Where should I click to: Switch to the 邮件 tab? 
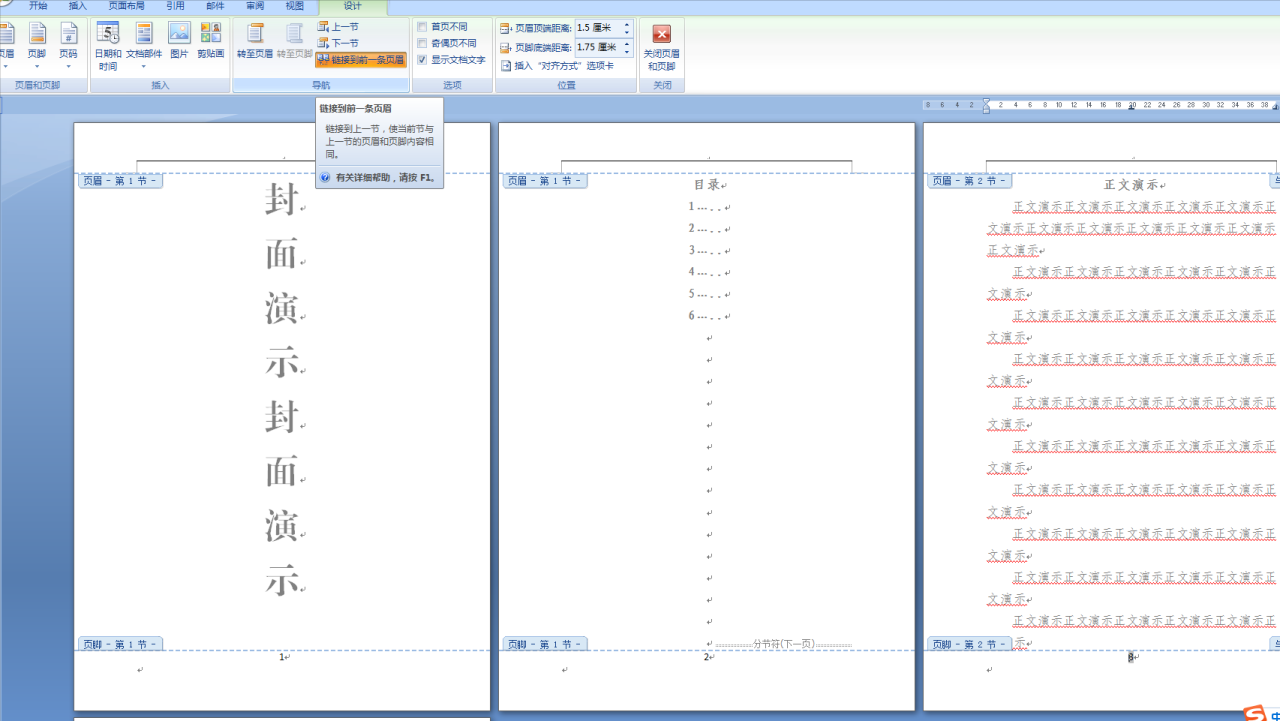coord(216,6)
